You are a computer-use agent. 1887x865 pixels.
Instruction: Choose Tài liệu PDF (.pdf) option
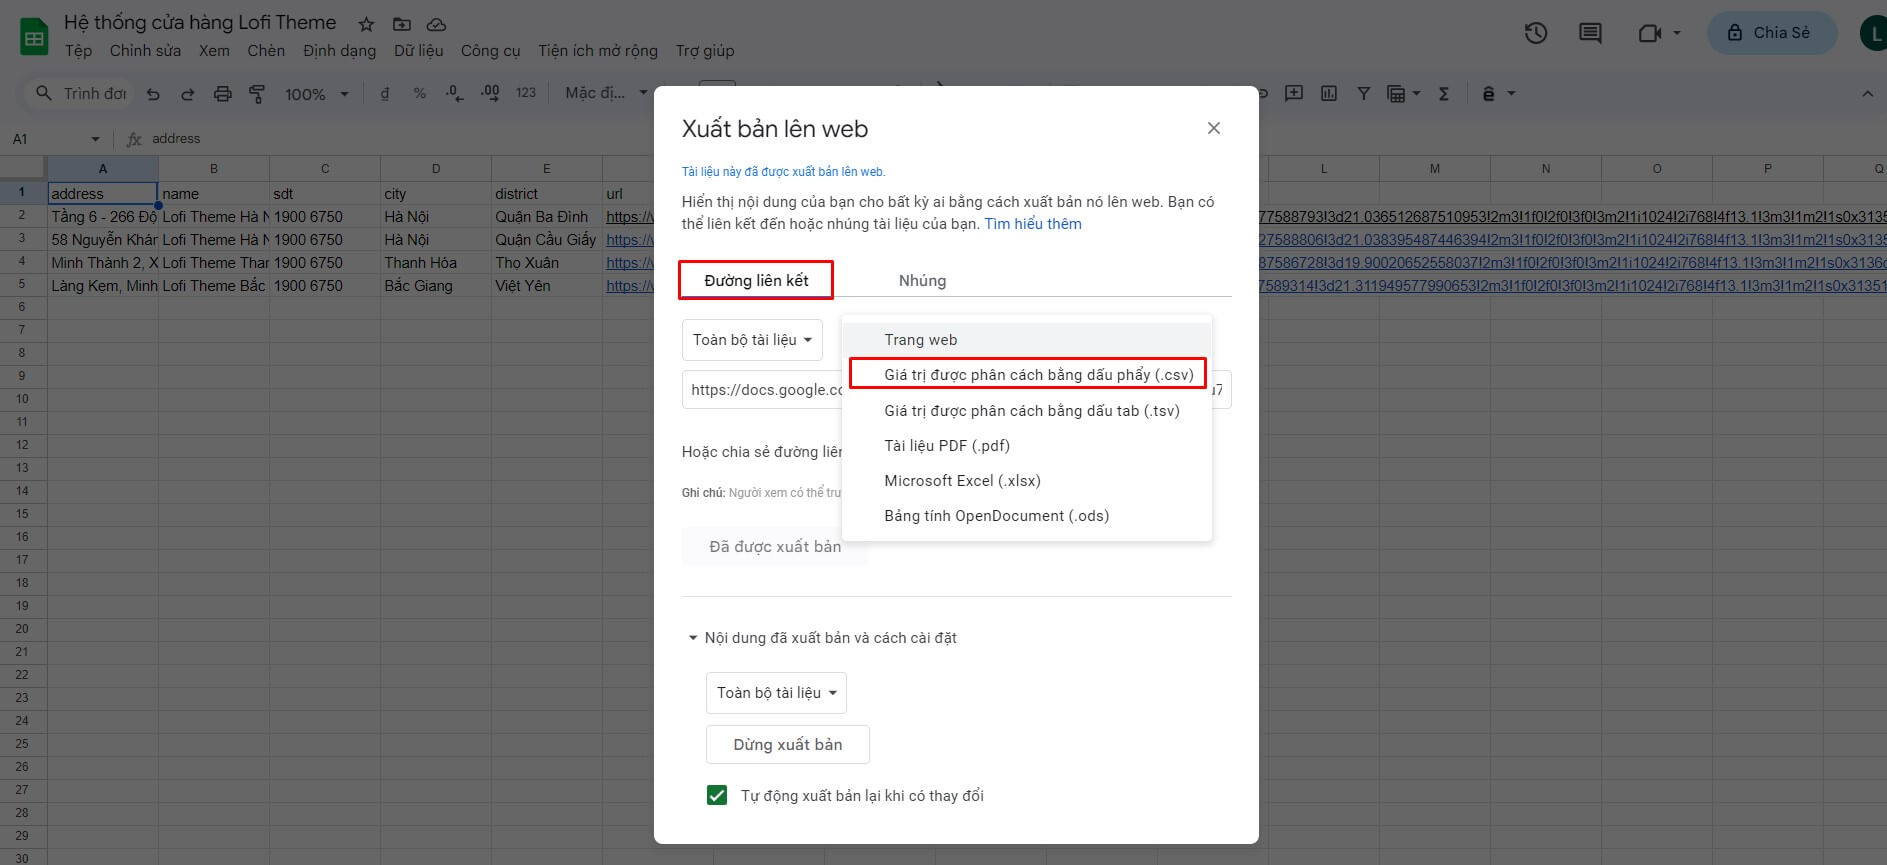tap(1027, 445)
